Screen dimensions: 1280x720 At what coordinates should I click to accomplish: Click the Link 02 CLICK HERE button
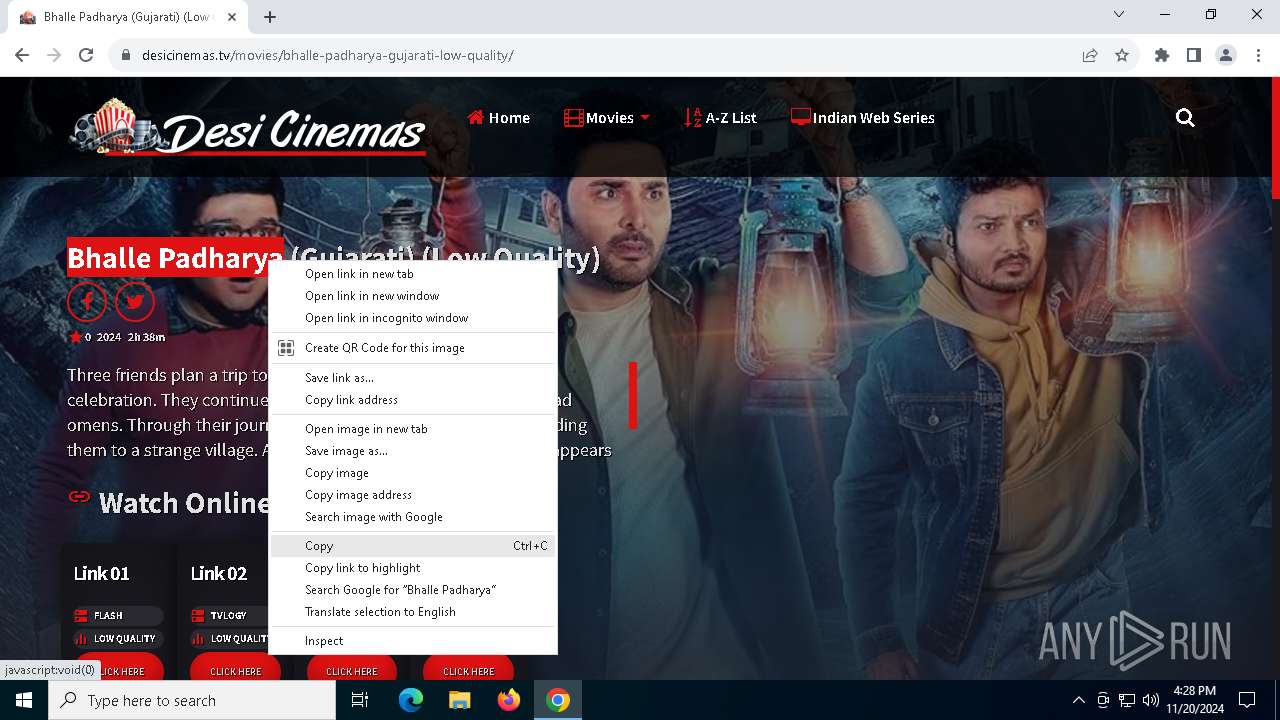(235, 670)
